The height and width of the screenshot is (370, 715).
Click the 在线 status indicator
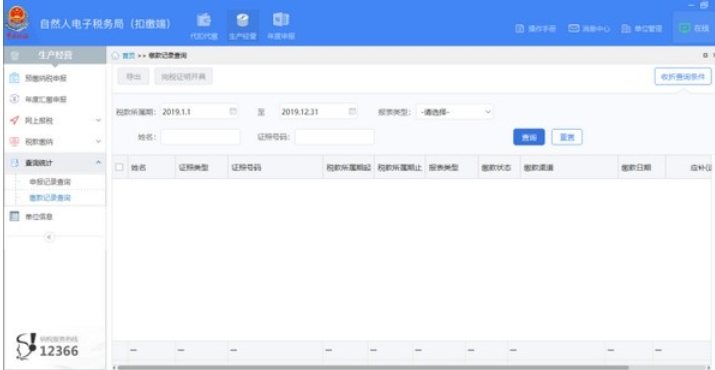coord(694,28)
